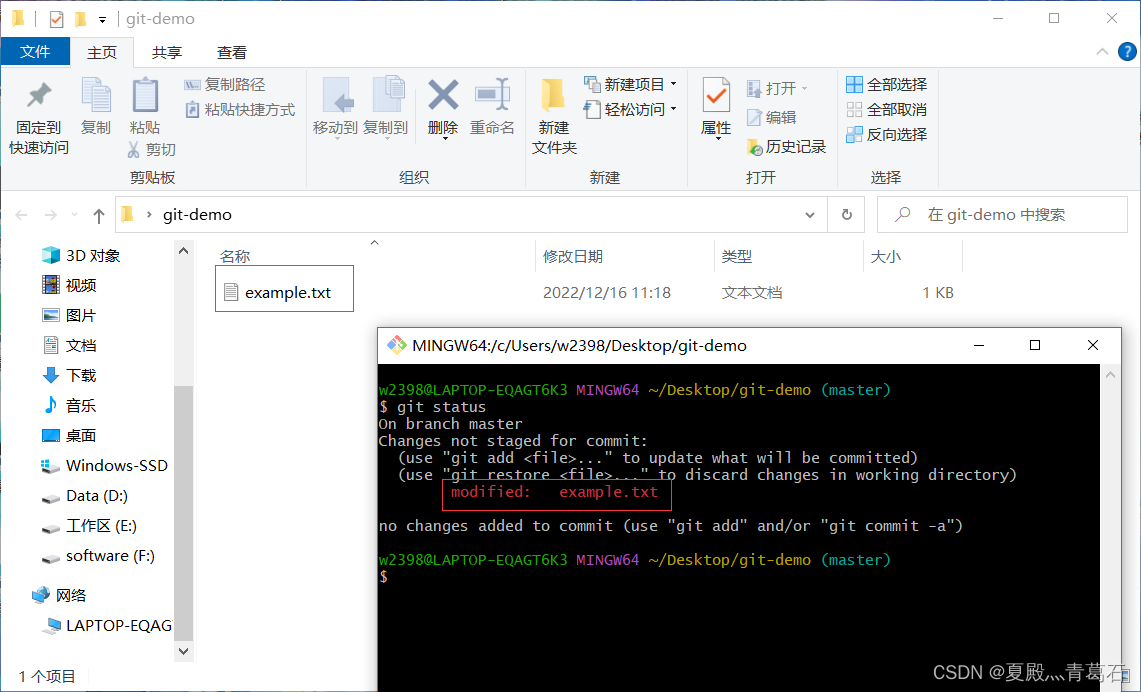The image size is (1141, 692).
Task: Sort by 类型 (Type) column
Action: (x=736, y=256)
